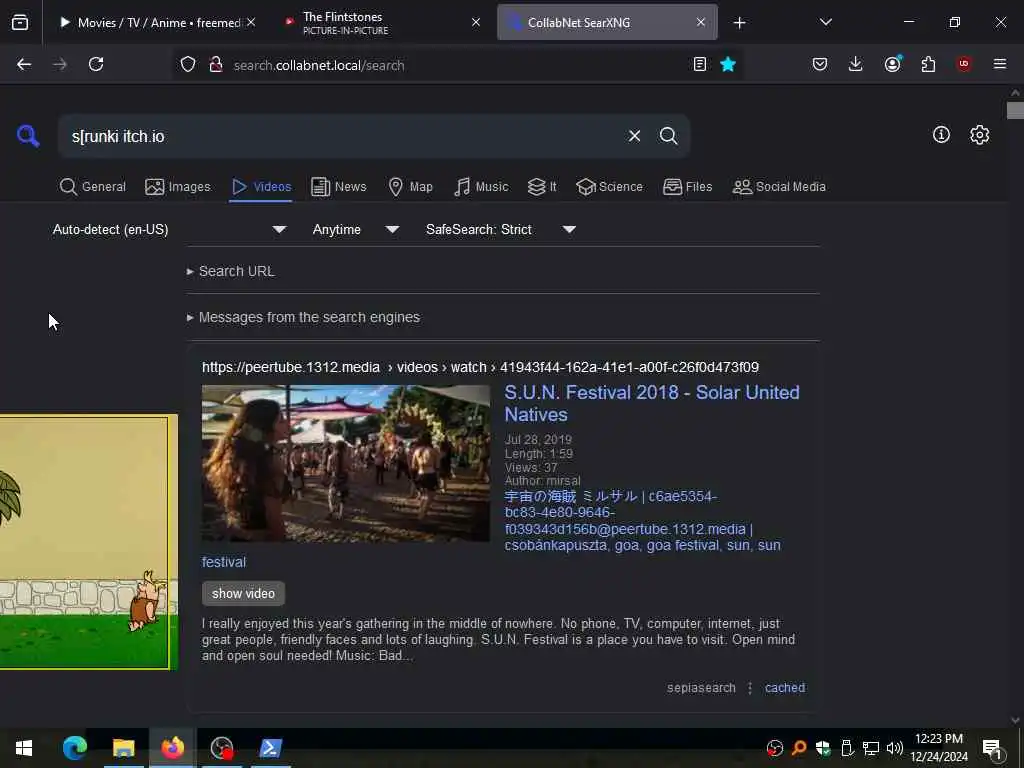Open Windows notification center
This screenshot has height=768, width=1024.
coord(992,748)
